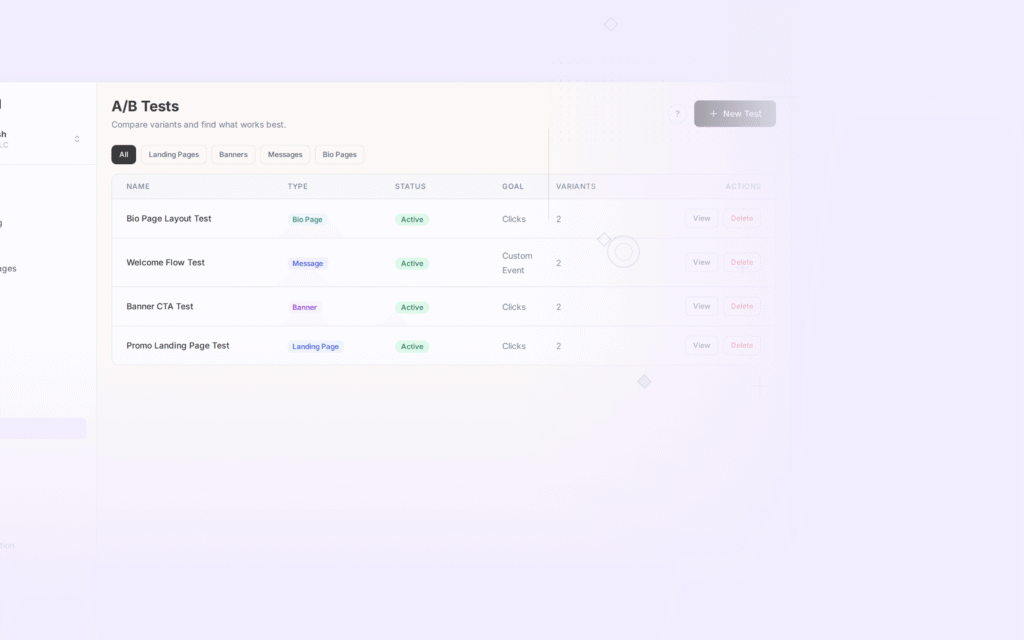Switch to the Banners filter

pyautogui.click(x=233, y=155)
